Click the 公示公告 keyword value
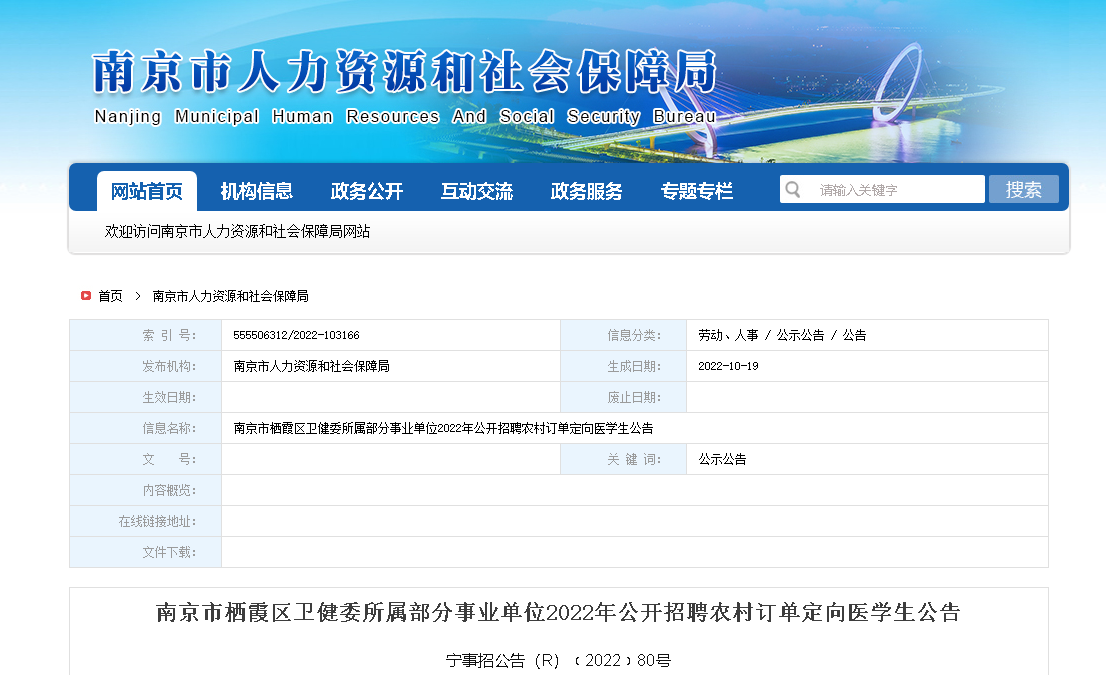This screenshot has width=1106, height=675. tap(722, 459)
